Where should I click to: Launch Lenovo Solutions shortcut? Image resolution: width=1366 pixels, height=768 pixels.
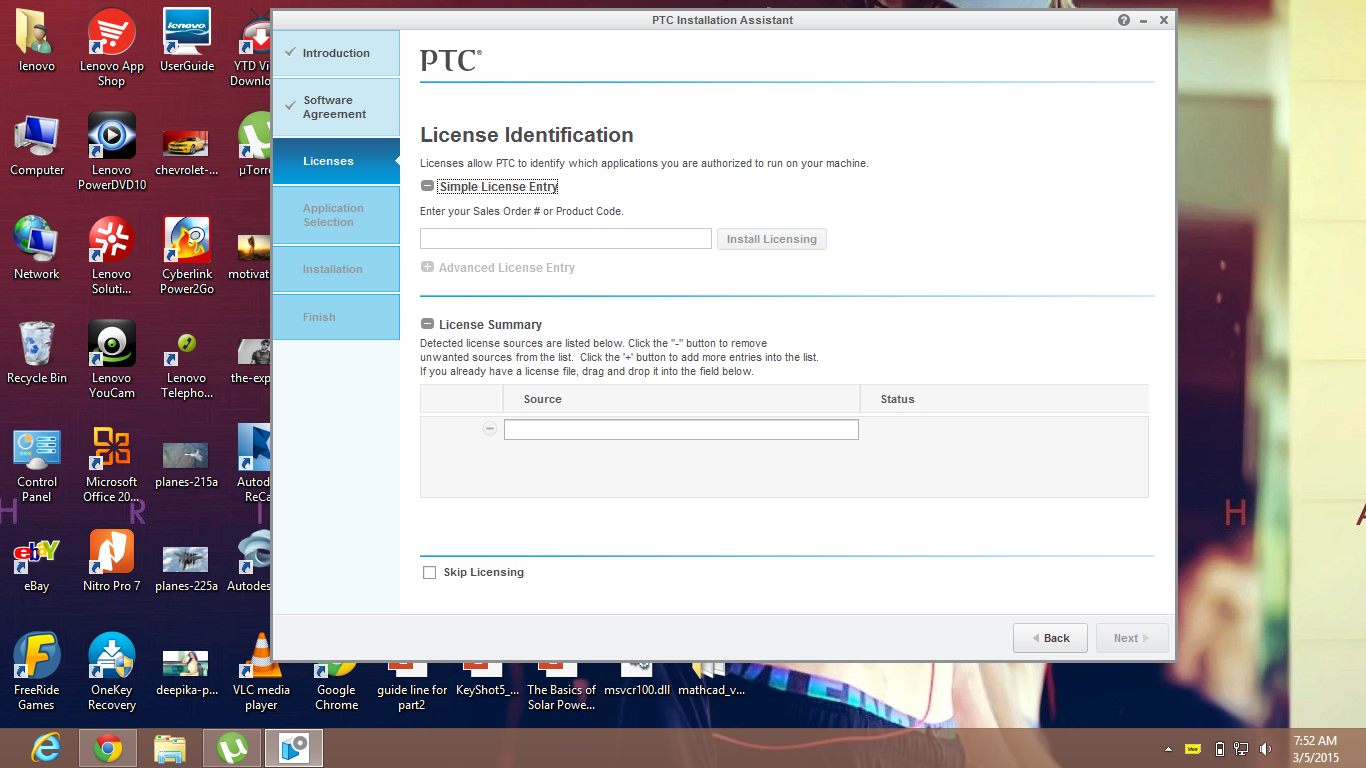(x=112, y=255)
